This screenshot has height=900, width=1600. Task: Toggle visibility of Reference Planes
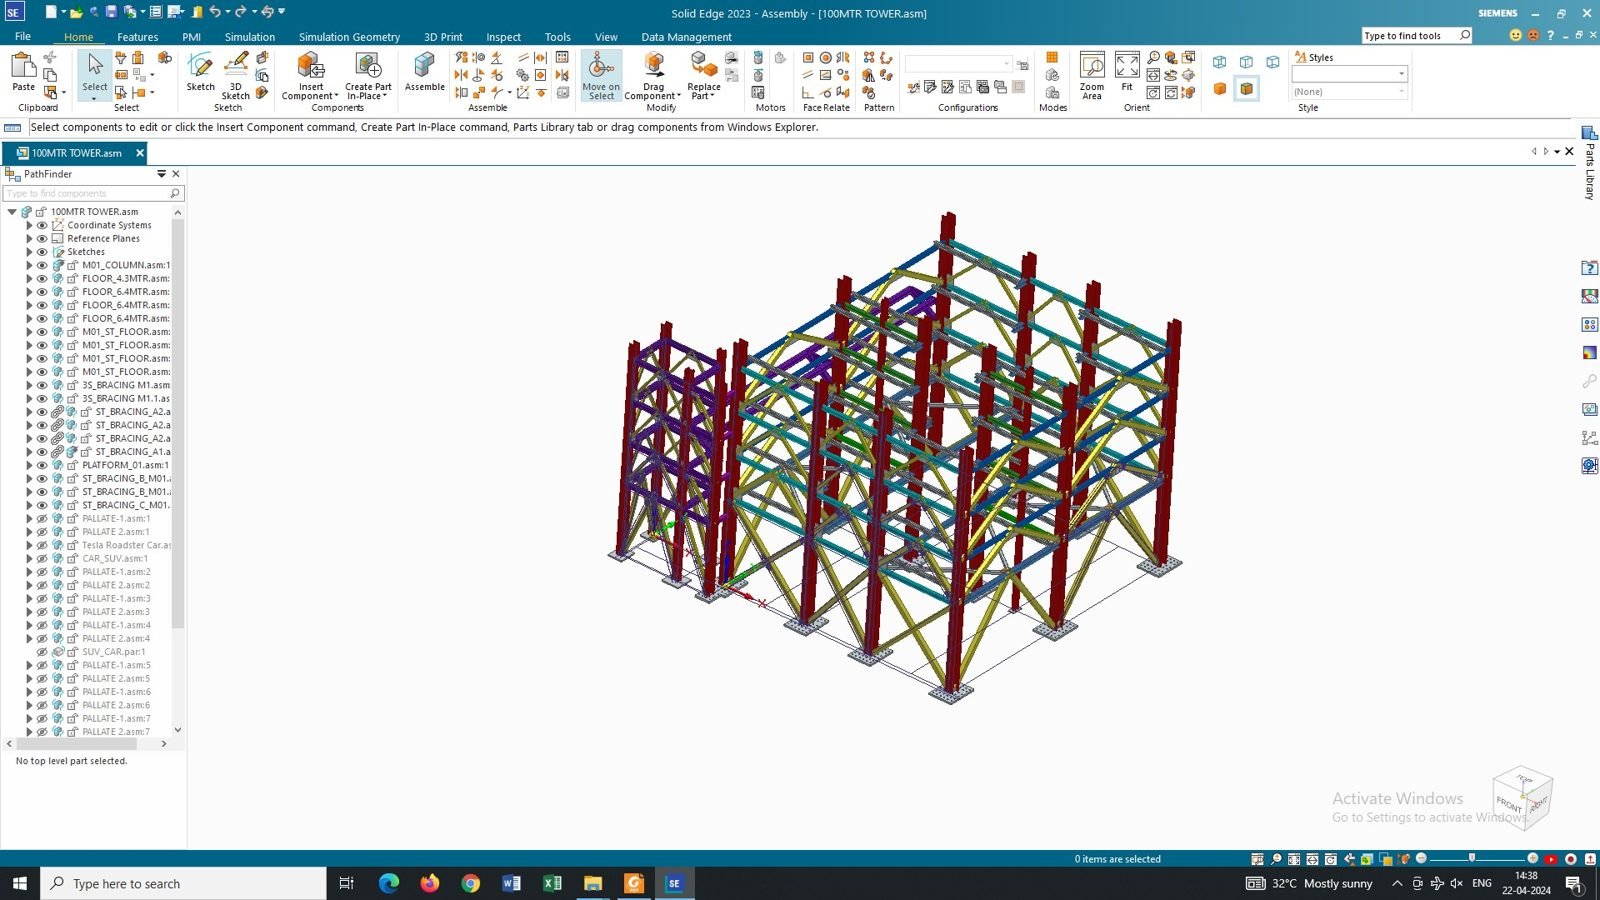pyautogui.click(x=42, y=238)
